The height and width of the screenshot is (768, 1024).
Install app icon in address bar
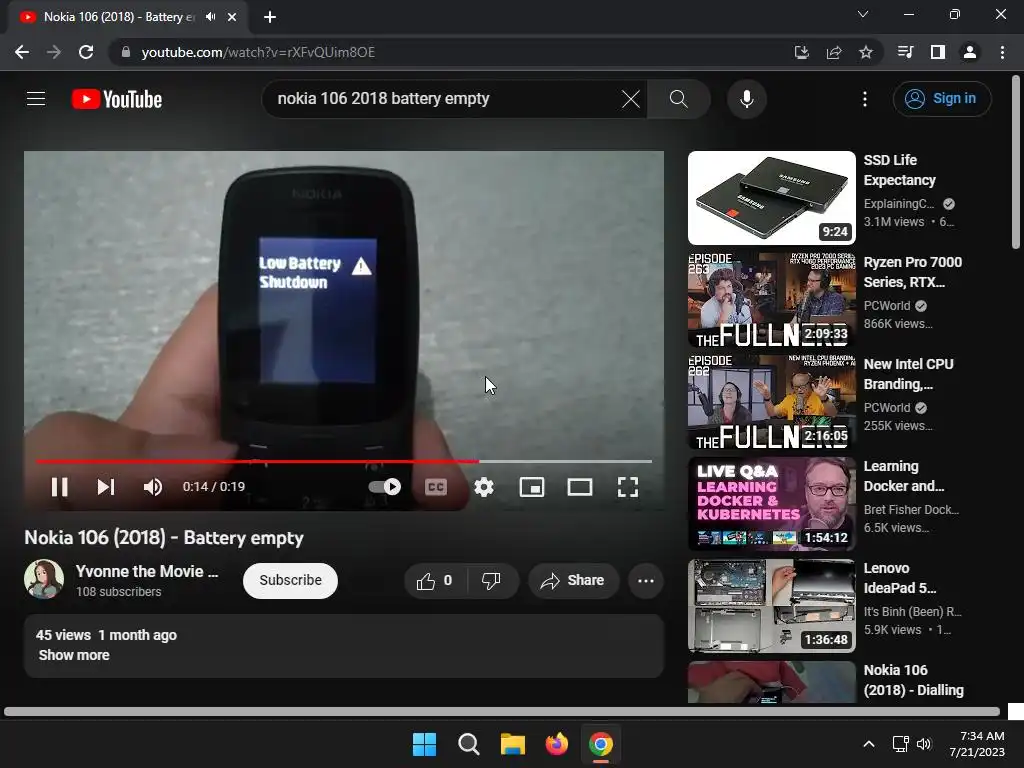[801, 52]
